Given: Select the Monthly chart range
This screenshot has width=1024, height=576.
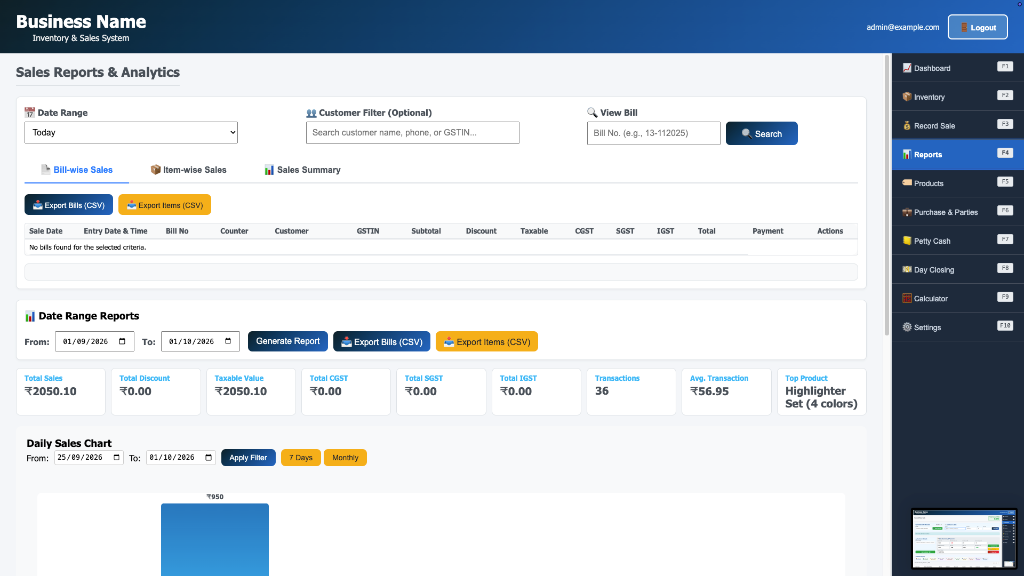Looking at the screenshot, I should (x=345, y=458).
